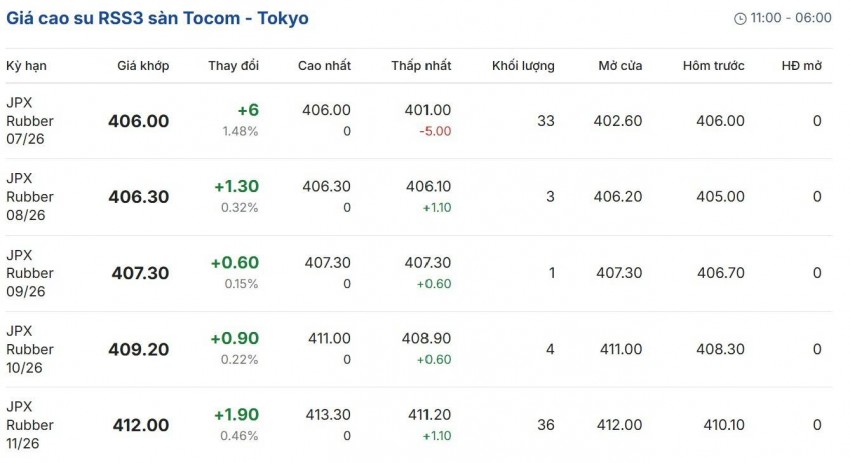Select the Kỳ hạn column header
The width and height of the screenshot is (850, 463).
(x=27, y=66)
